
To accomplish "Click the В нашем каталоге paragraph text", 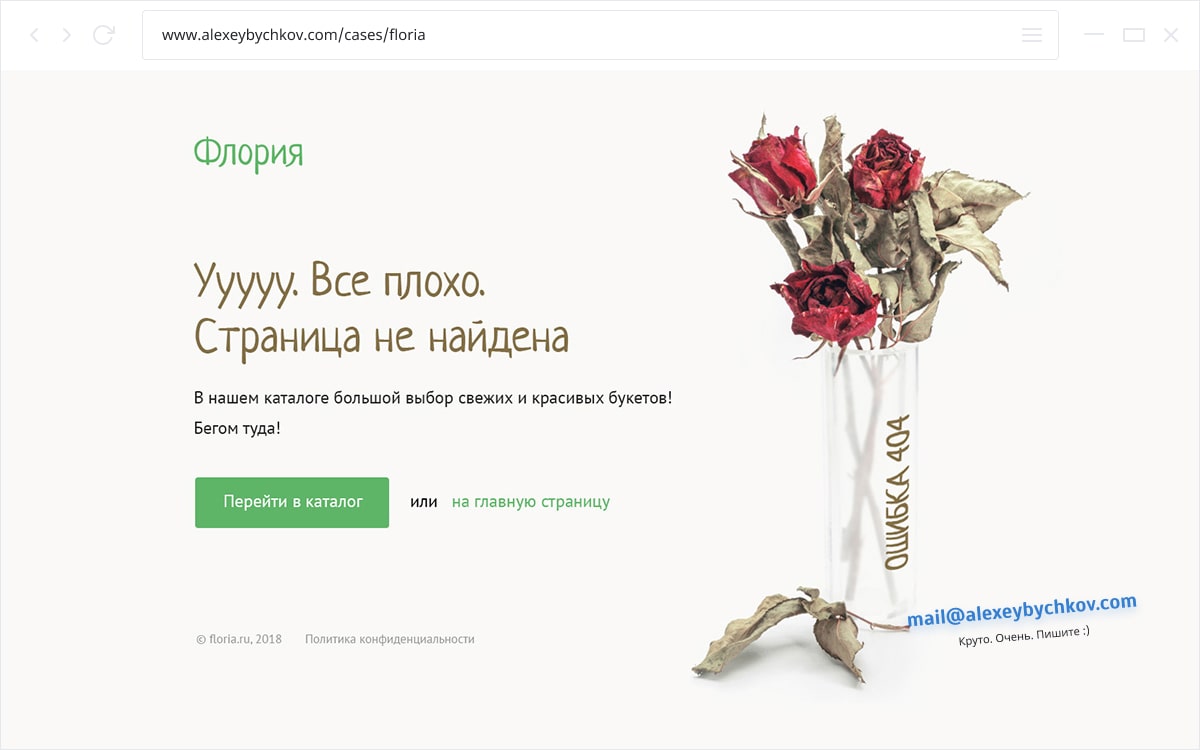I will 432,398.
